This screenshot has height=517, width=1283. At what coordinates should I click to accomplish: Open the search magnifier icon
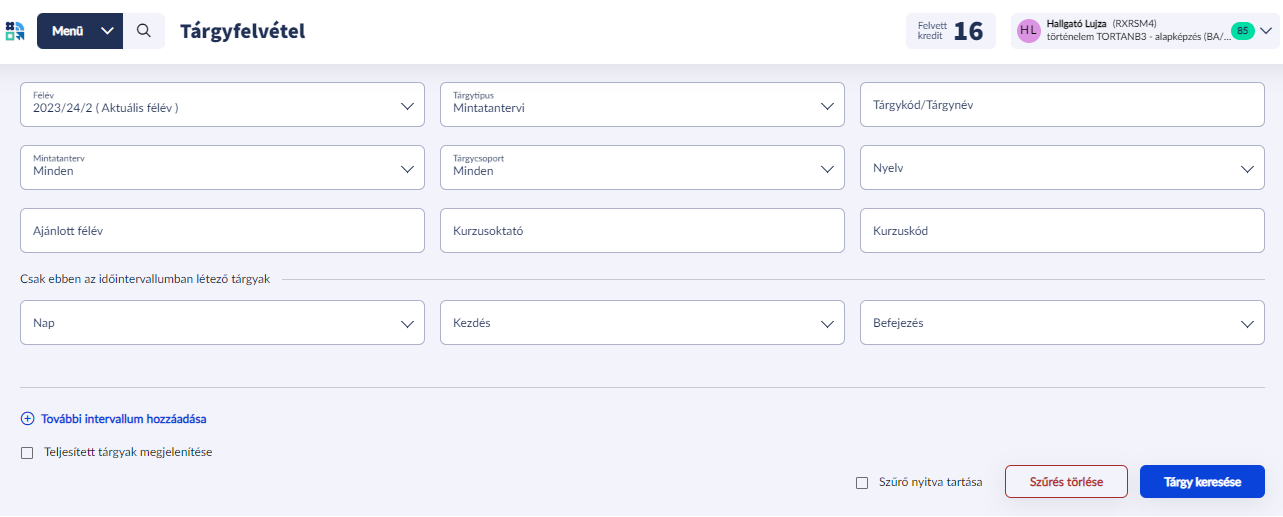pos(144,31)
